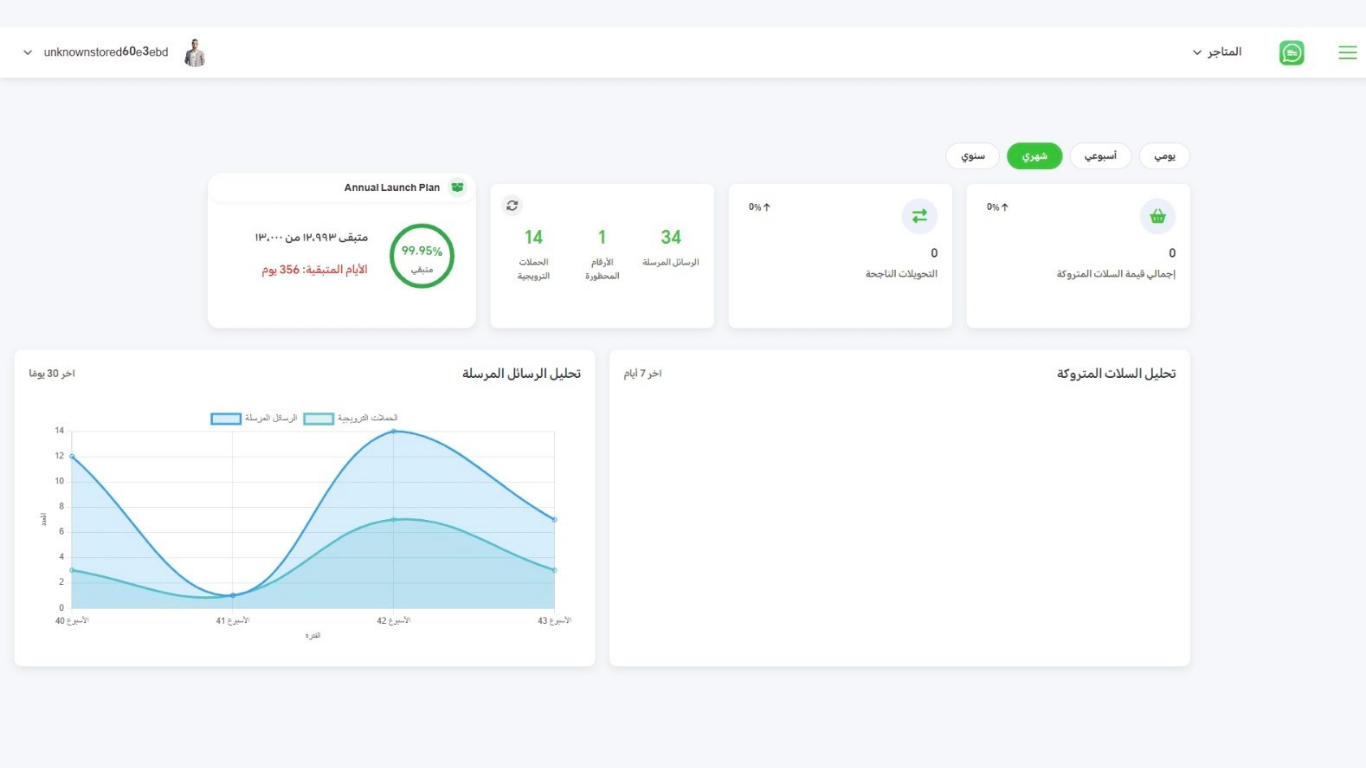Click the green basket icon
1366x768 pixels.
(x=1157, y=216)
